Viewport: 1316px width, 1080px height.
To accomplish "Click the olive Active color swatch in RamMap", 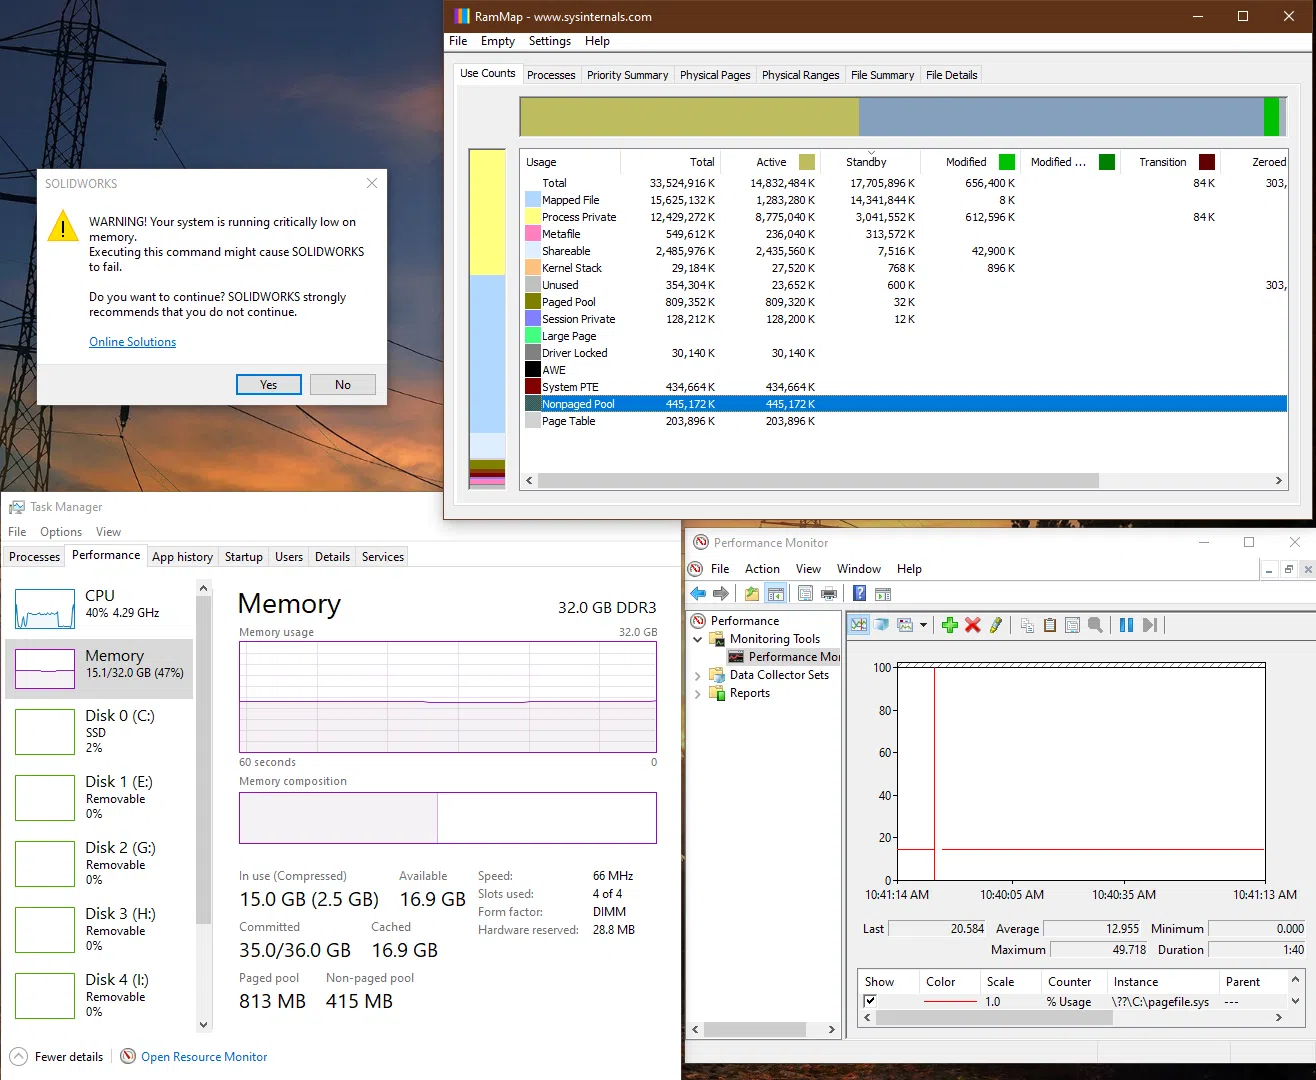I will [807, 162].
